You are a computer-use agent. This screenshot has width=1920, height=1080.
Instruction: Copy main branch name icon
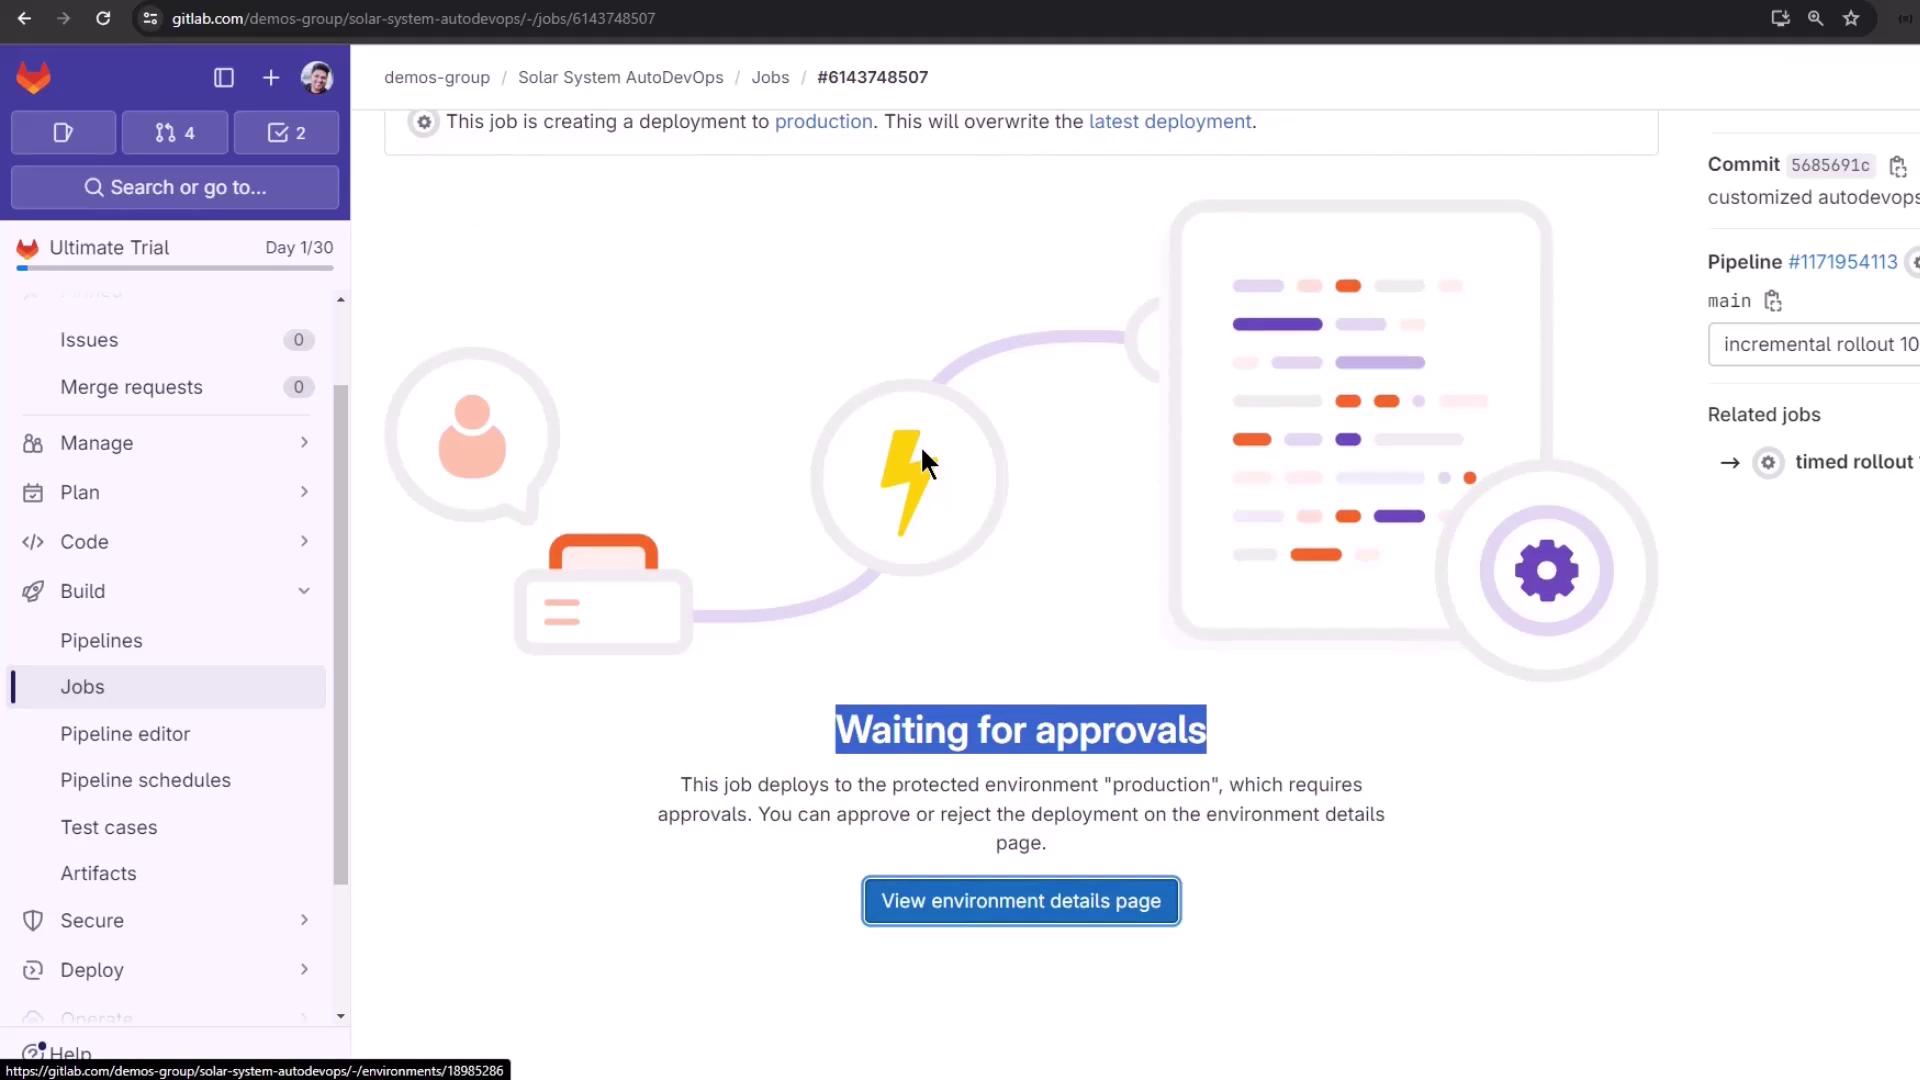[1773, 301]
